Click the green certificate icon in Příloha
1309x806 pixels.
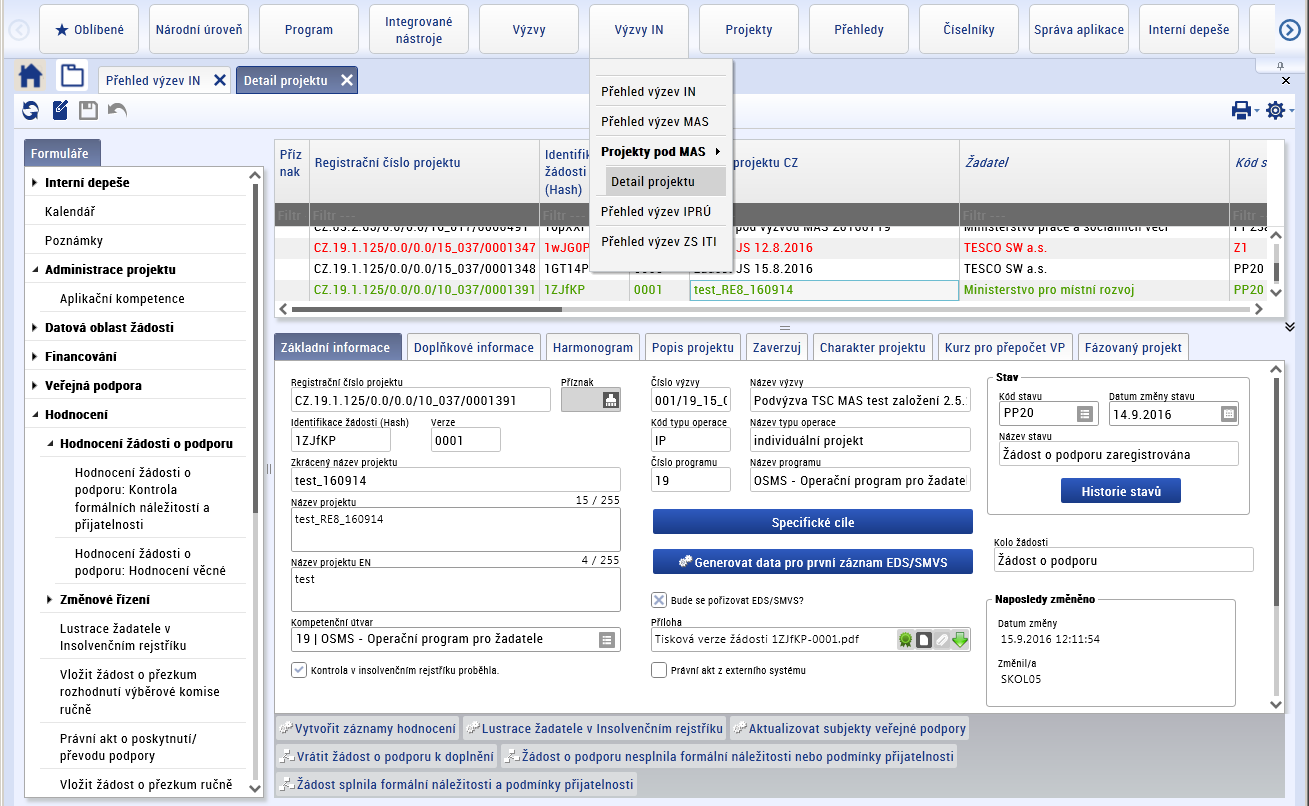point(905,640)
